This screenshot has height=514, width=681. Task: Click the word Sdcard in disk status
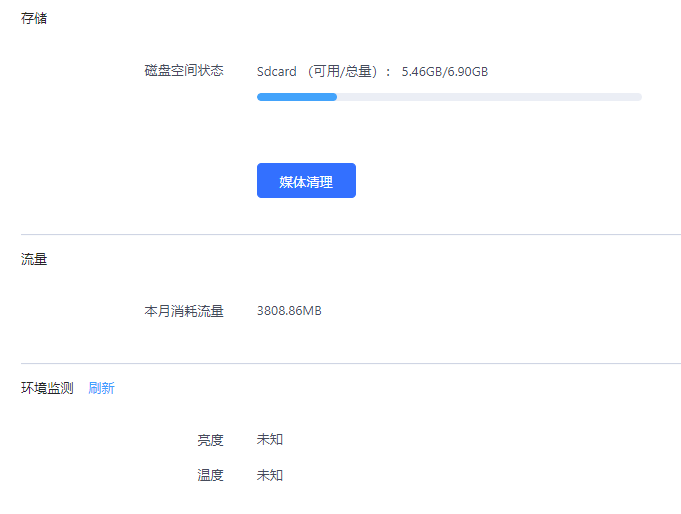[277, 71]
